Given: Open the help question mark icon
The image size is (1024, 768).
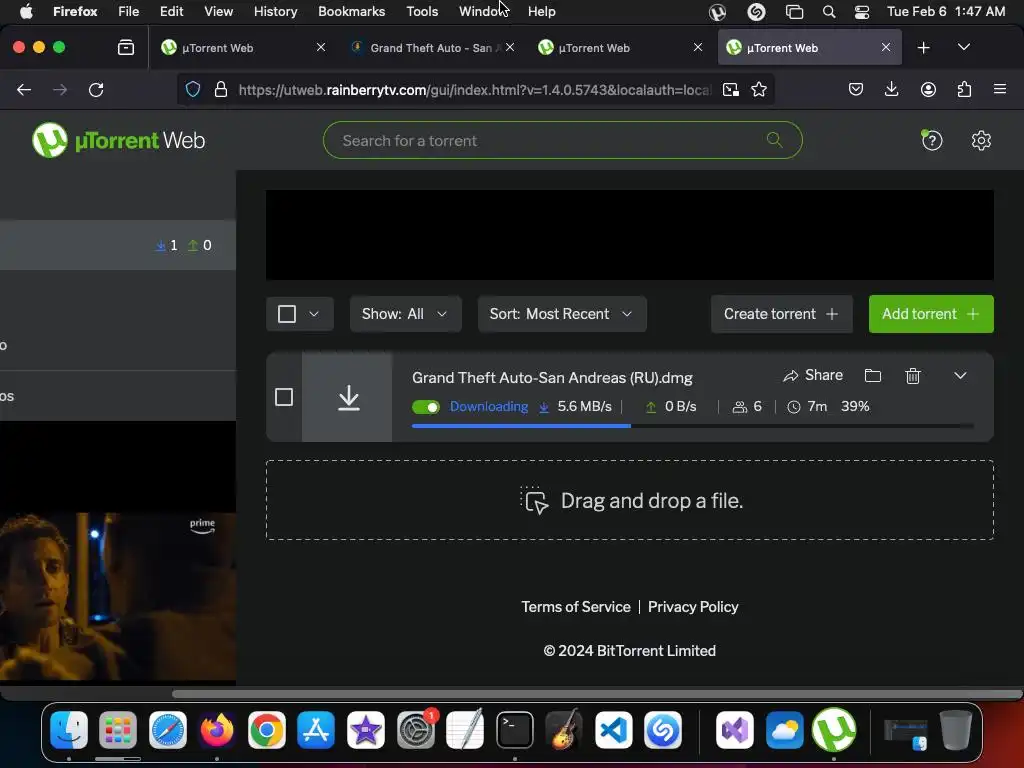Looking at the screenshot, I should point(932,140).
